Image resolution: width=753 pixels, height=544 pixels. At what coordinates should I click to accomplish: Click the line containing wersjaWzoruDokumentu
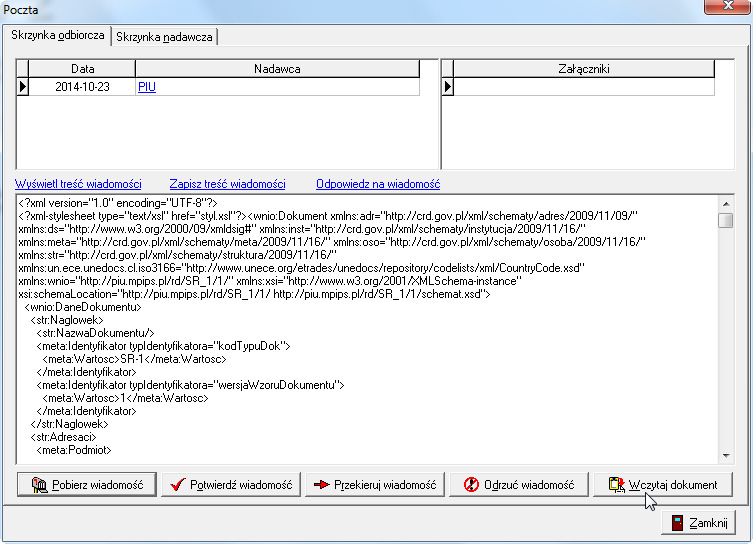[x=190, y=385]
